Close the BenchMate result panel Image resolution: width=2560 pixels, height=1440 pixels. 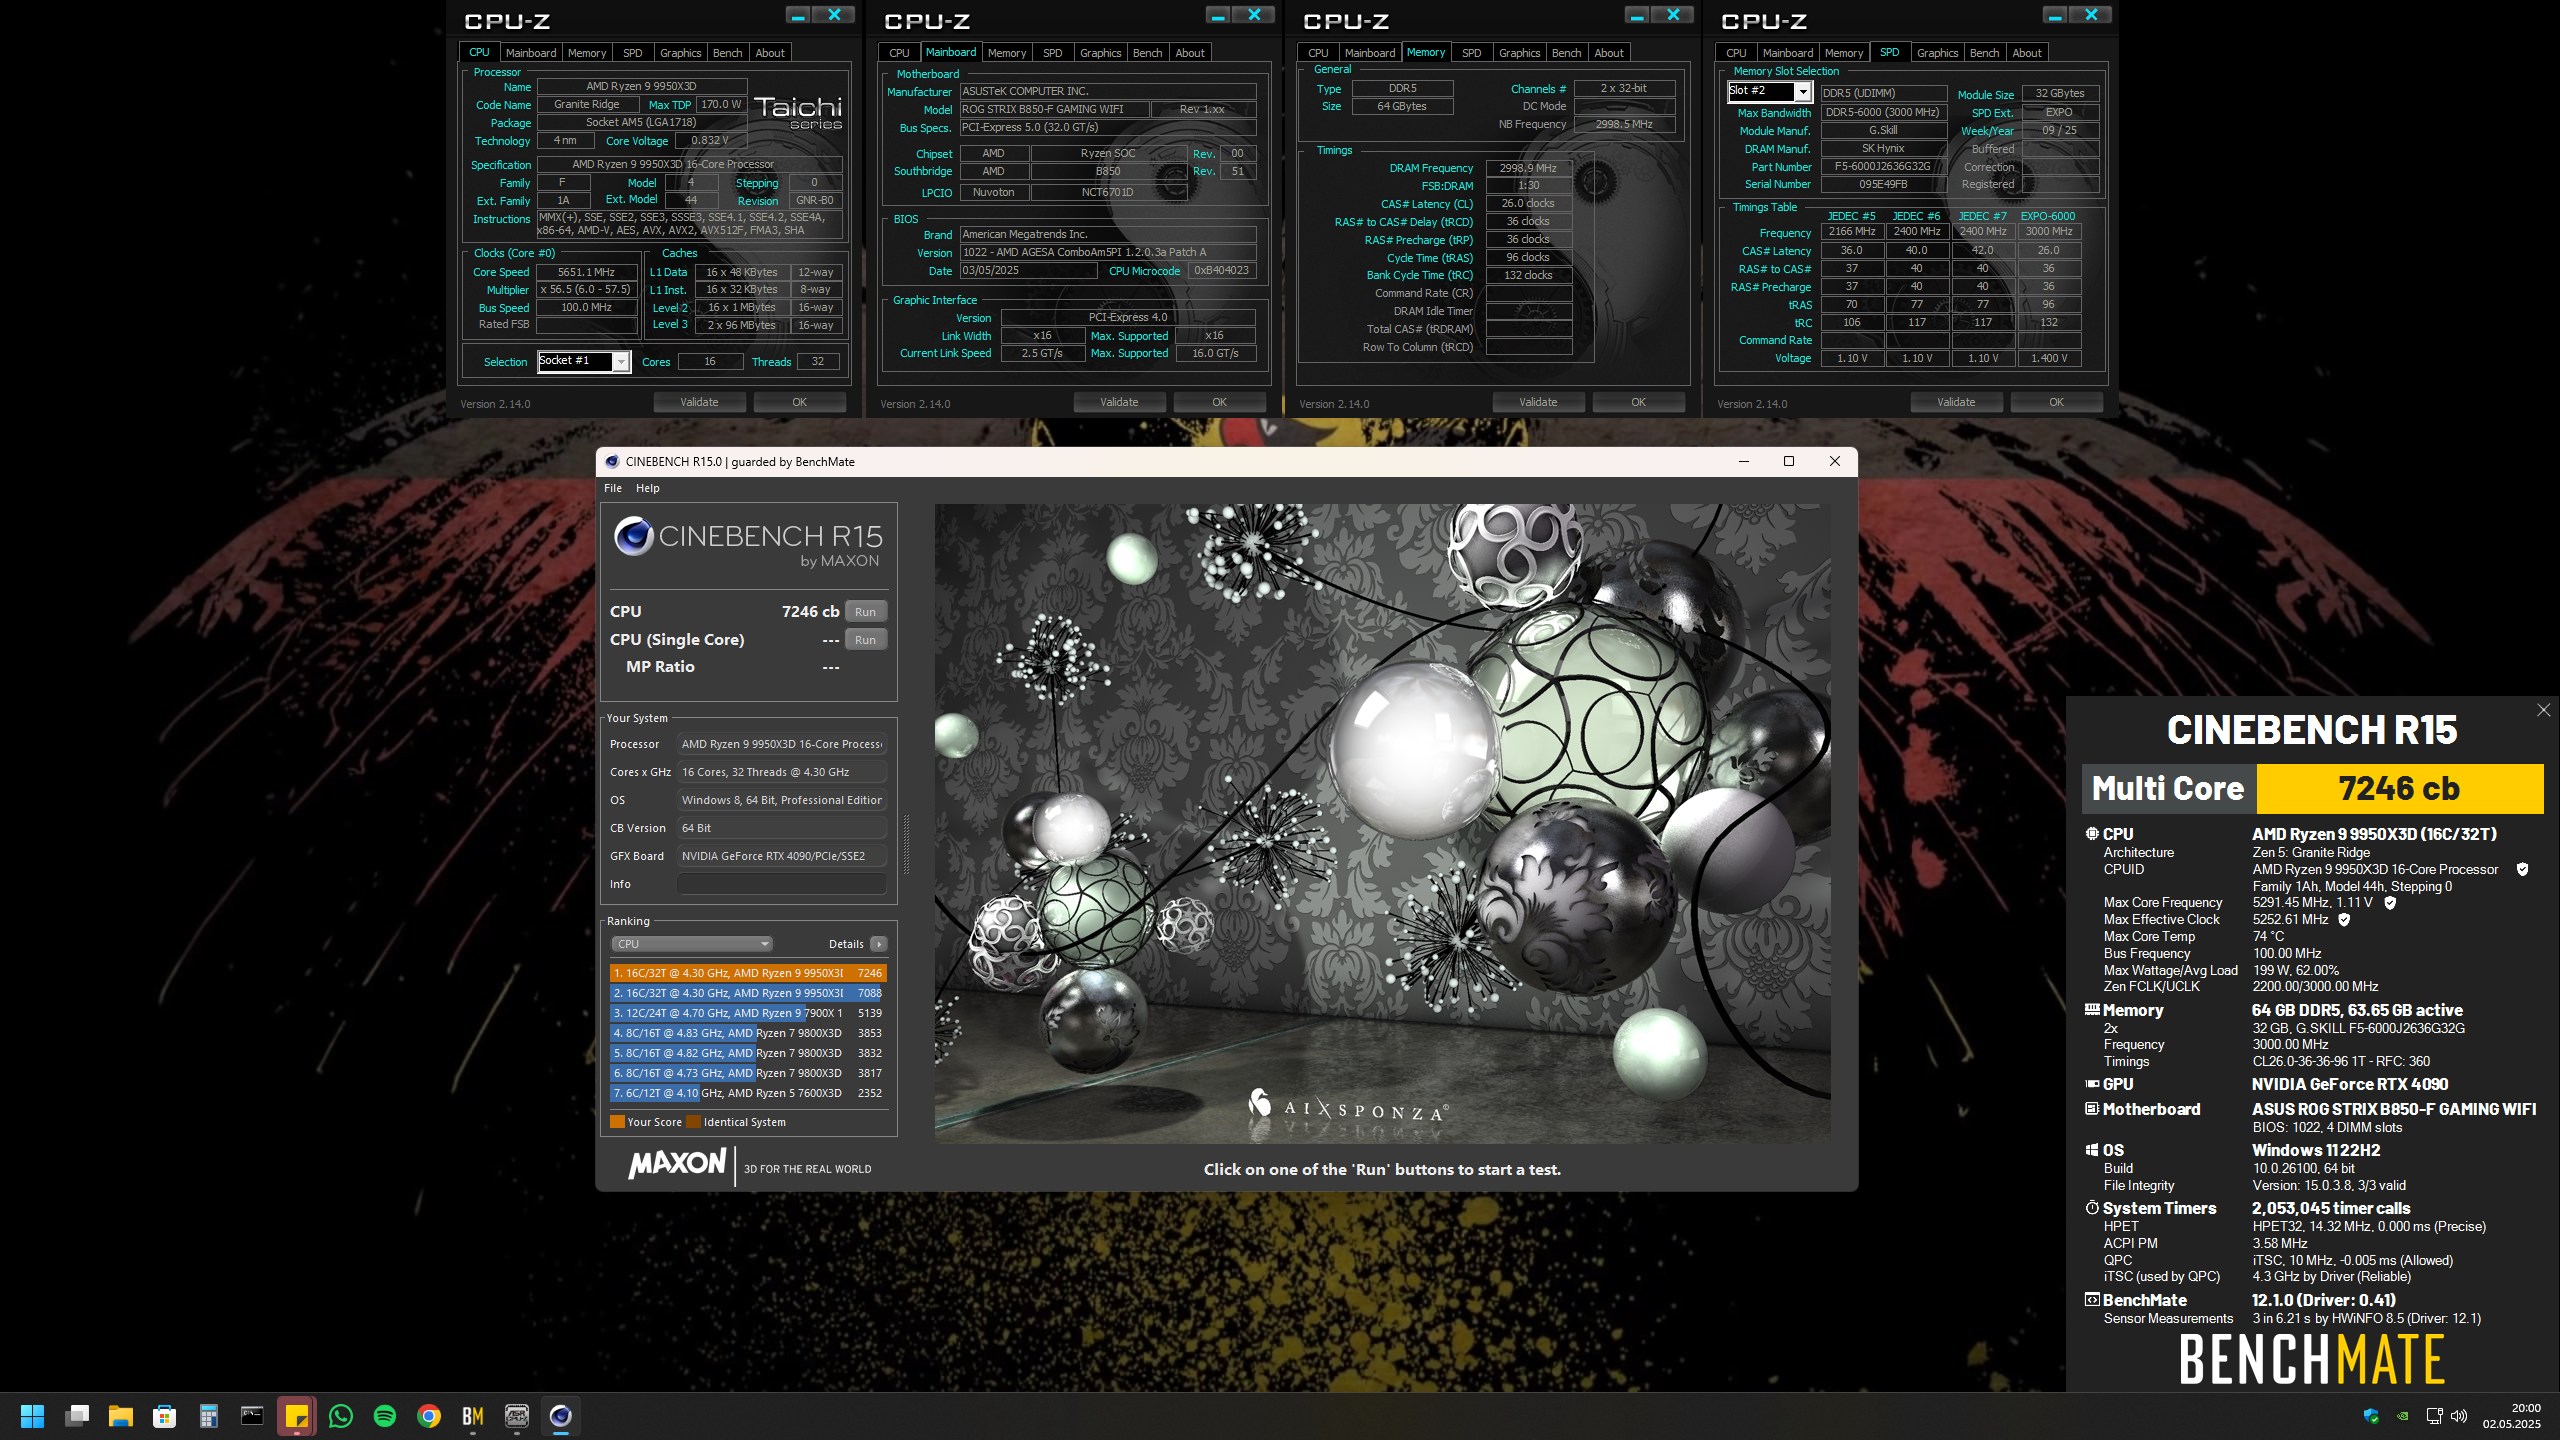click(x=2543, y=710)
